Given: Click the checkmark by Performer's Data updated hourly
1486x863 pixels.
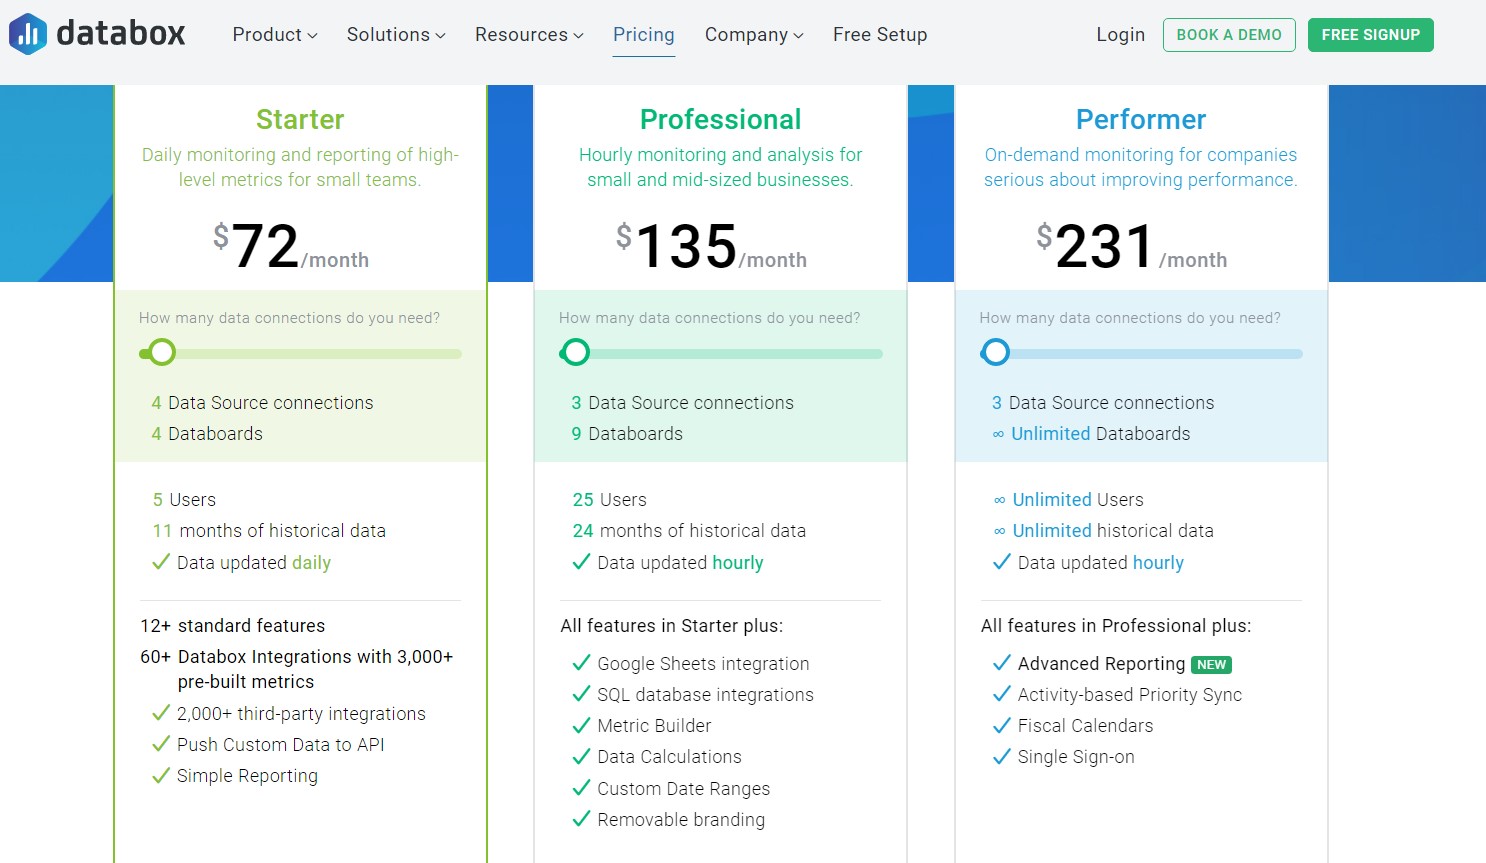Looking at the screenshot, I should pyautogui.click(x=1001, y=562).
